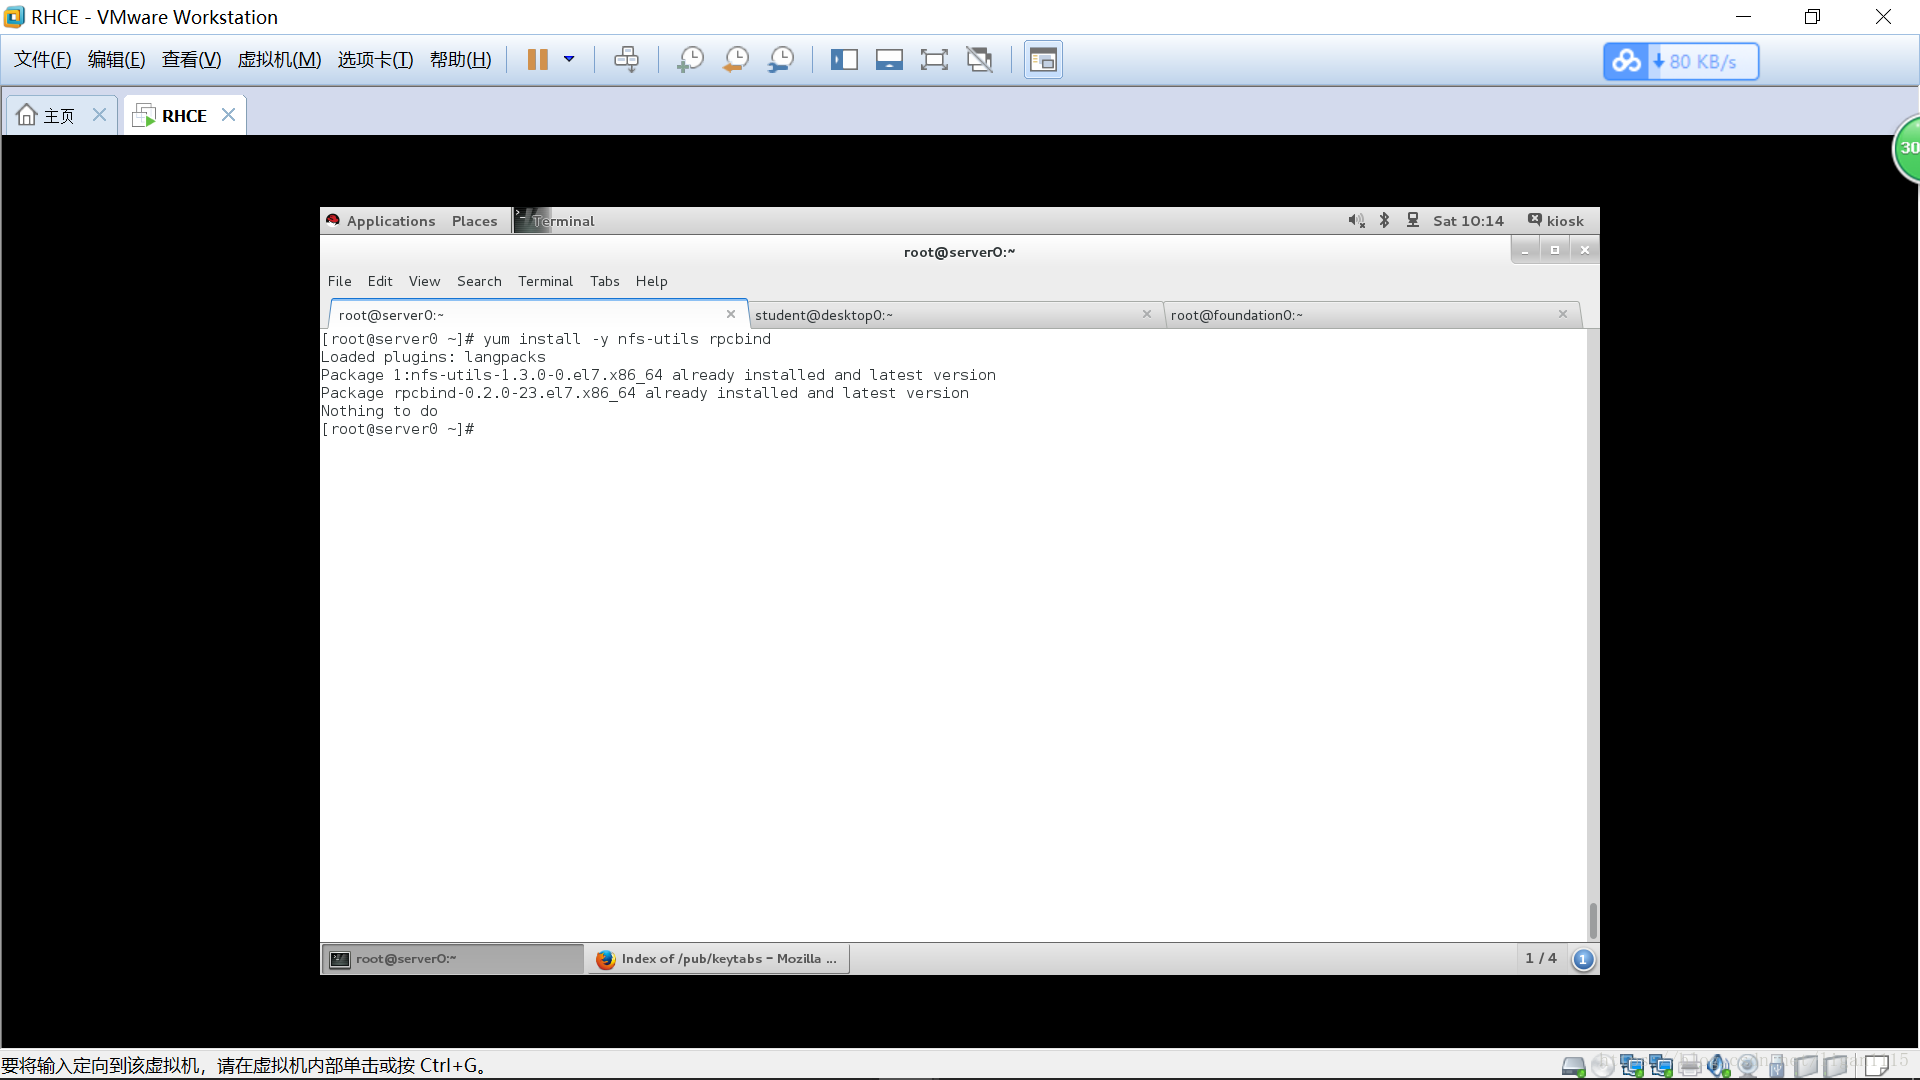The image size is (1920, 1080).
Task: Open the 虚拟机(M) menu
Action: [x=279, y=60]
